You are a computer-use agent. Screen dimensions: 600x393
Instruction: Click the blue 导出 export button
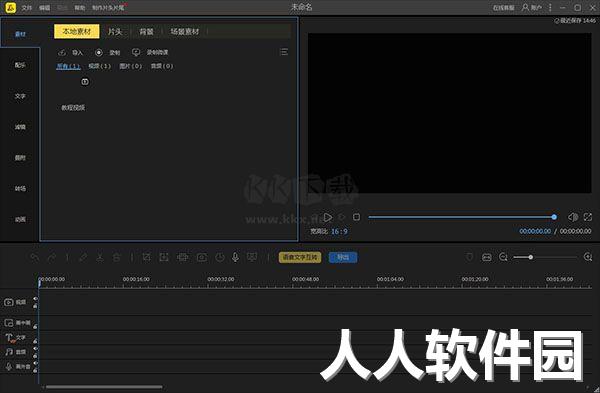tap(343, 257)
